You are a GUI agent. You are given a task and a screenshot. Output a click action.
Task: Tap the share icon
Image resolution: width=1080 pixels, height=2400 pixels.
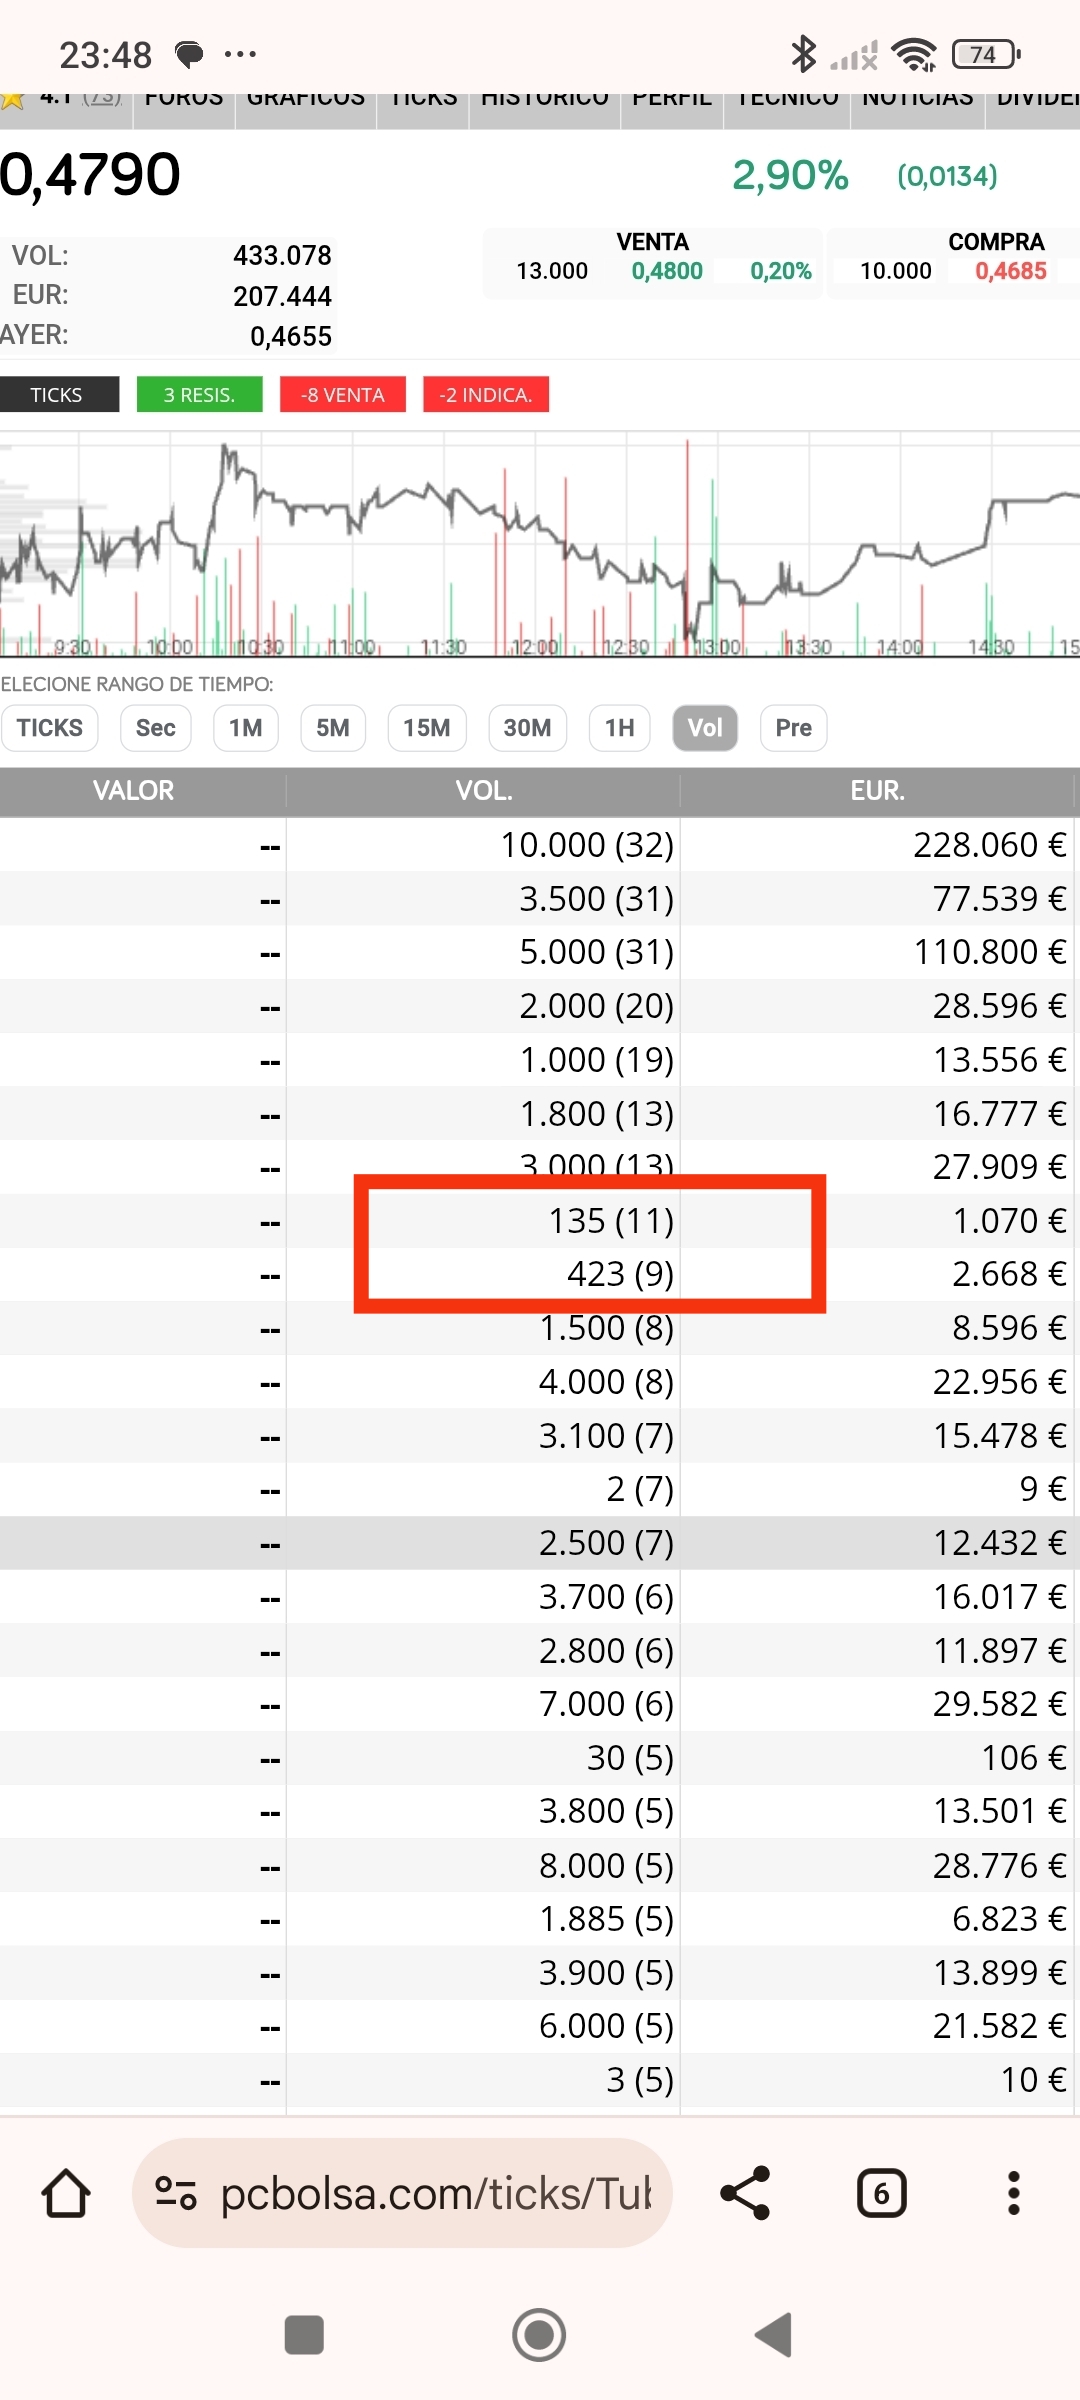[x=746, y=2194]
